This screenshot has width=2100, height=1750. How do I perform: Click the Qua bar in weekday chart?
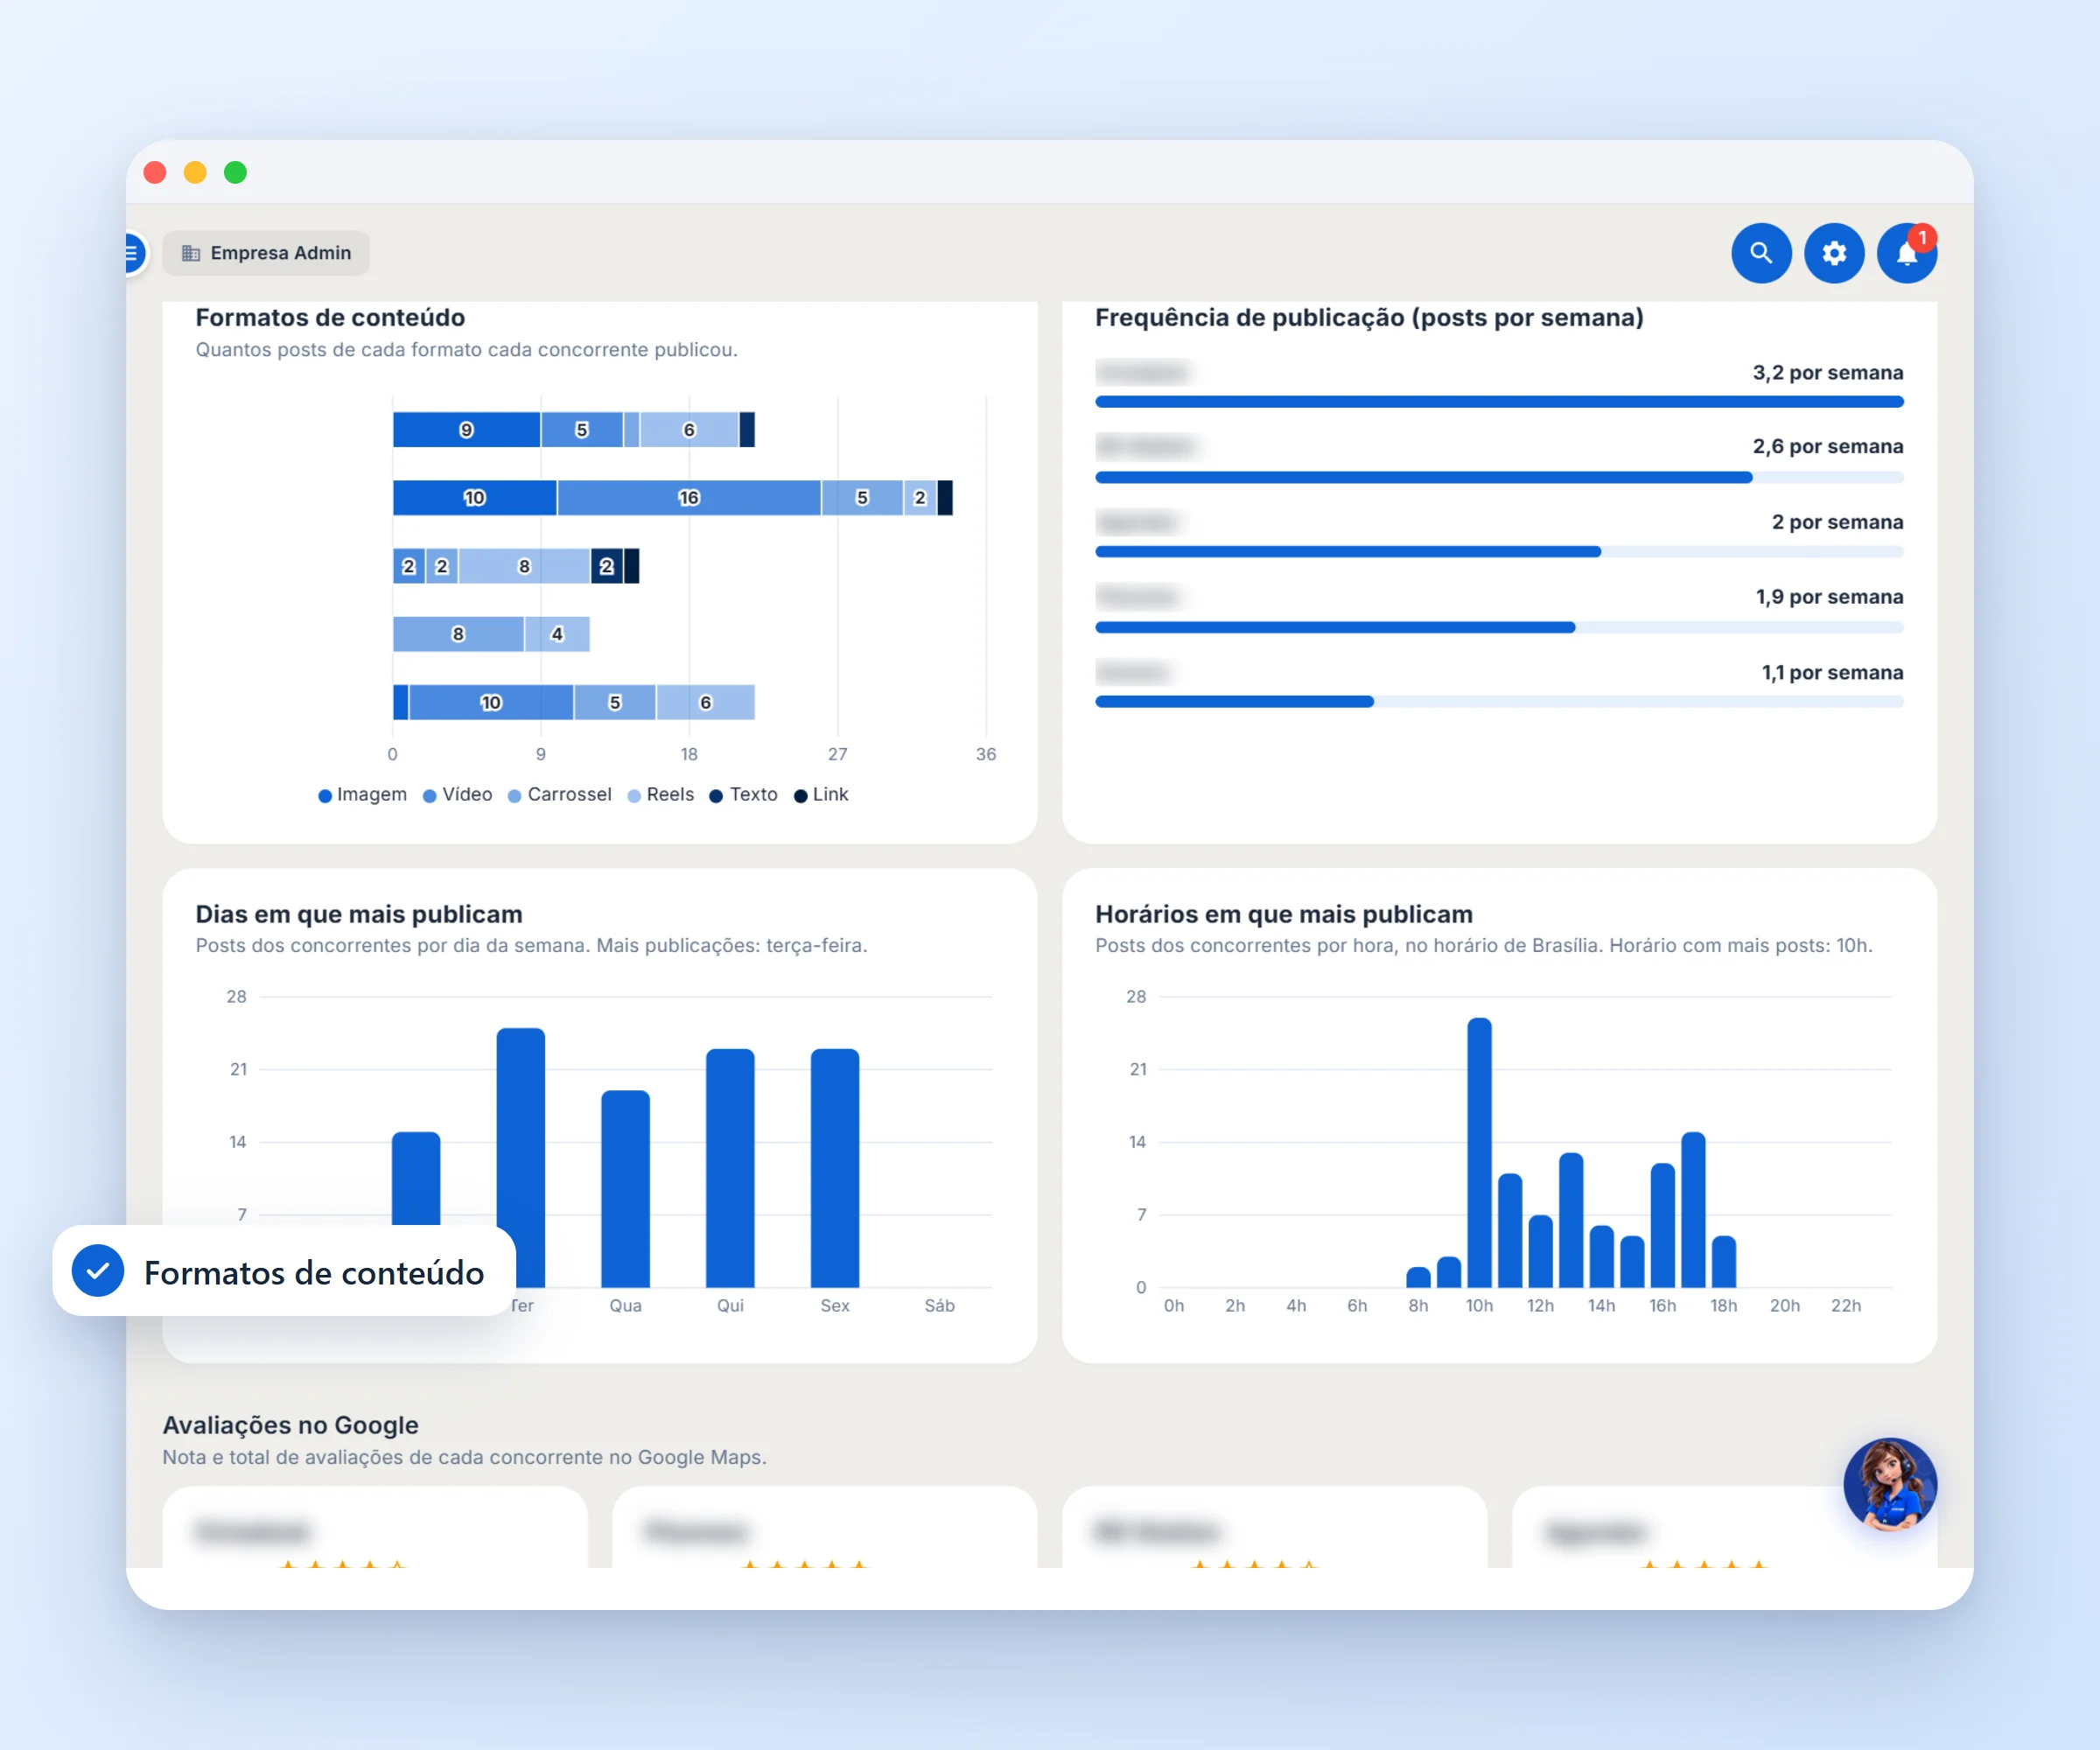[625, 1189]
